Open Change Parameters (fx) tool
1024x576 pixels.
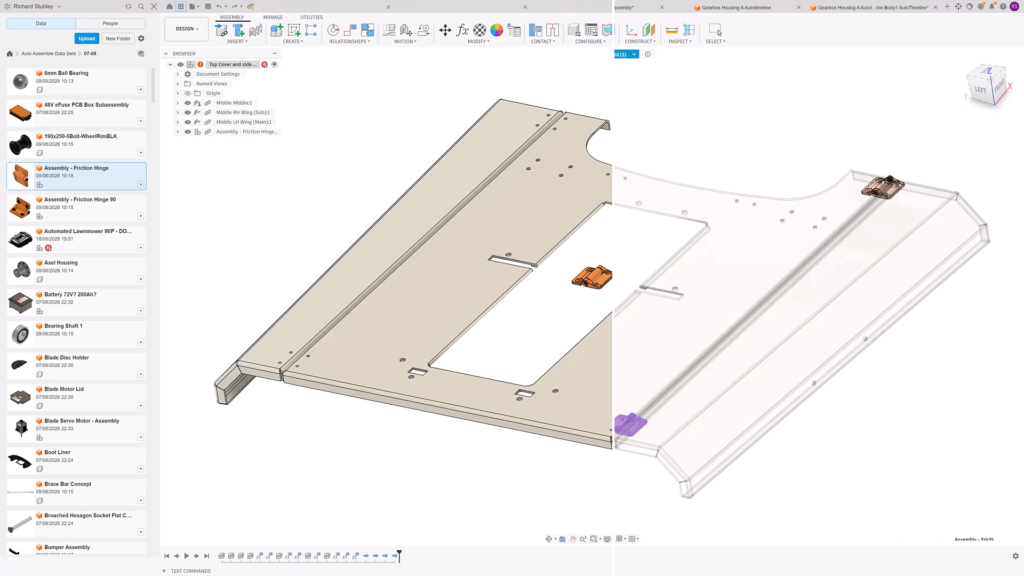click(x=462, y=30)
